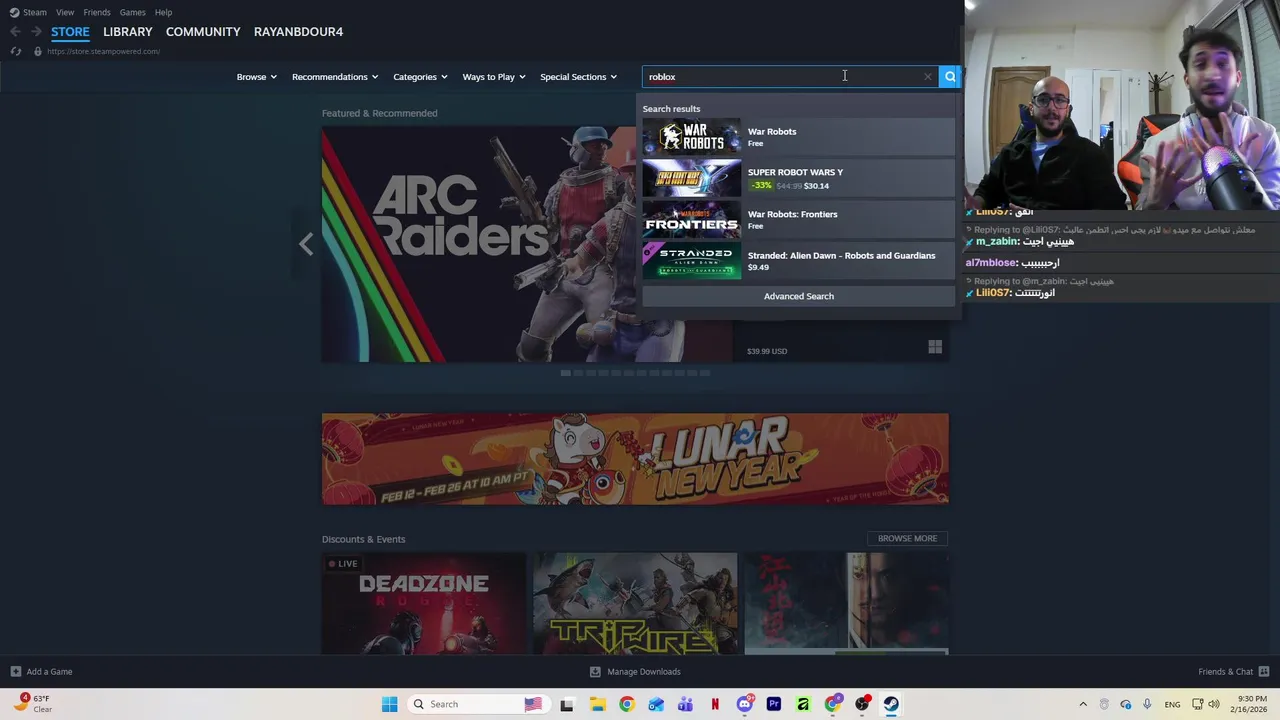Switch to the LIBRARY tab
The width and height of the screenshot is (1280, 720).
tap(128, 32)
